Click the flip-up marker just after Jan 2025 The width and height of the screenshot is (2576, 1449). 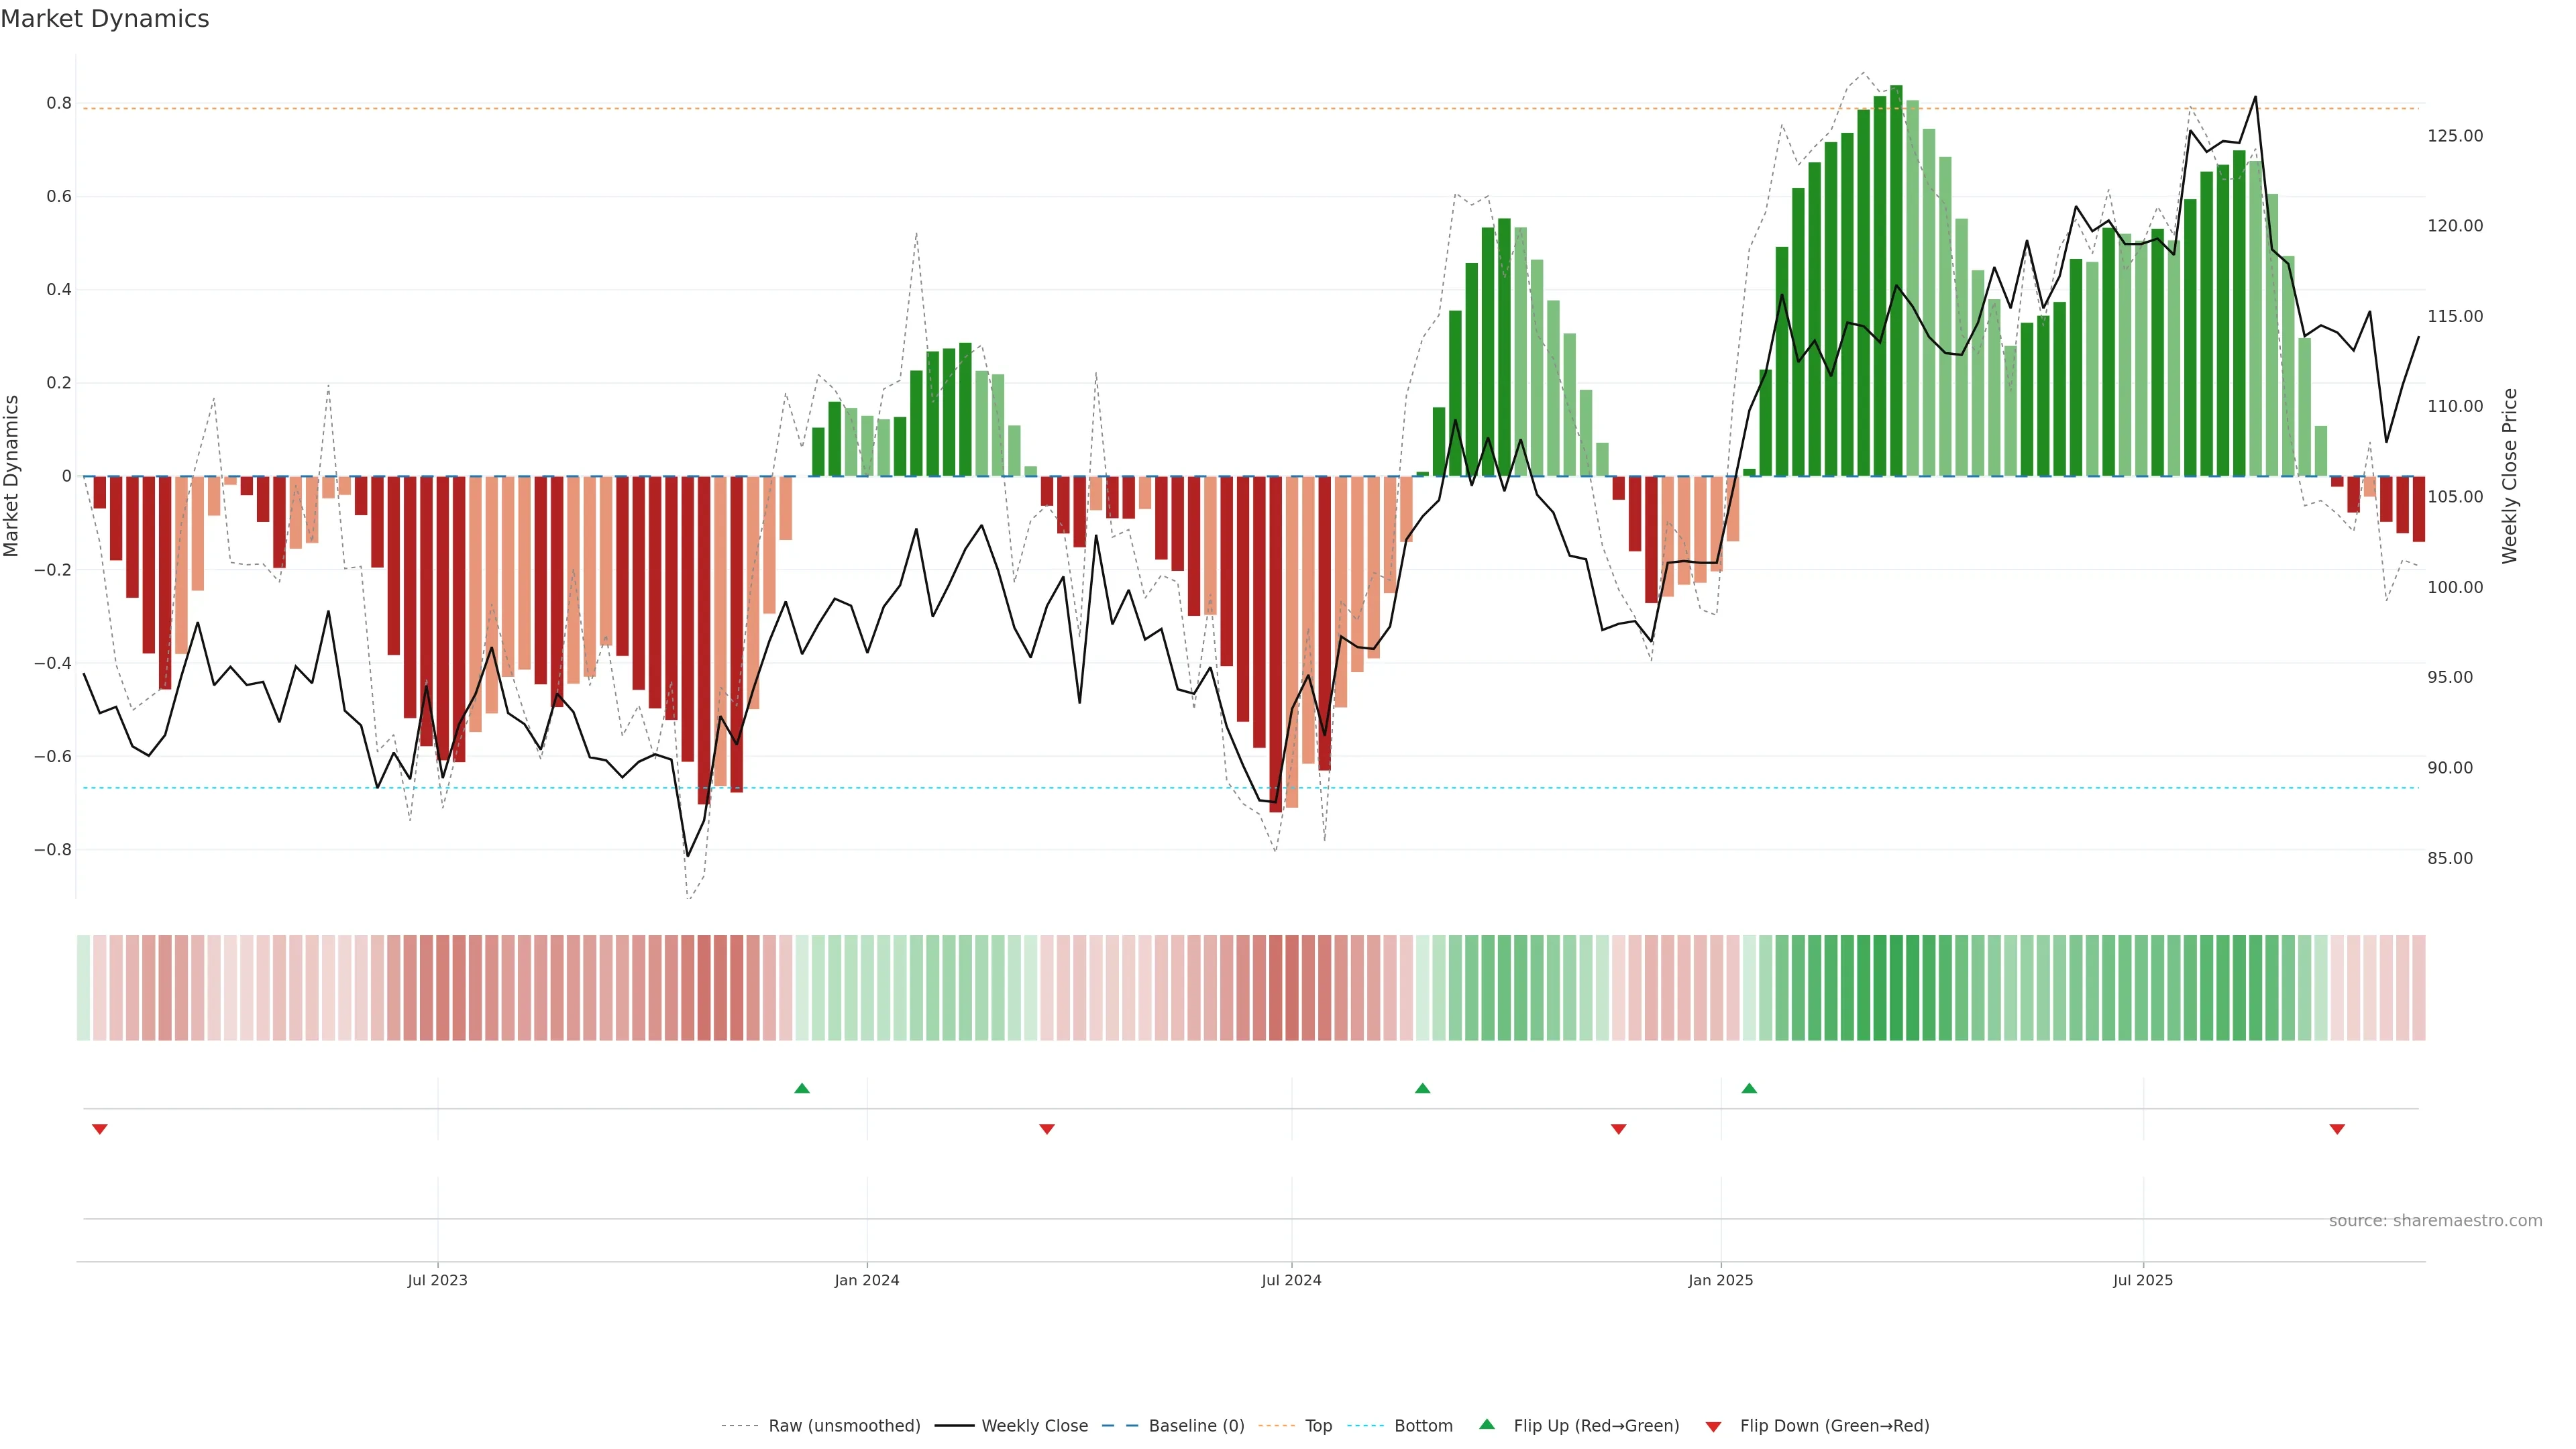(x=1749, y=1088)
